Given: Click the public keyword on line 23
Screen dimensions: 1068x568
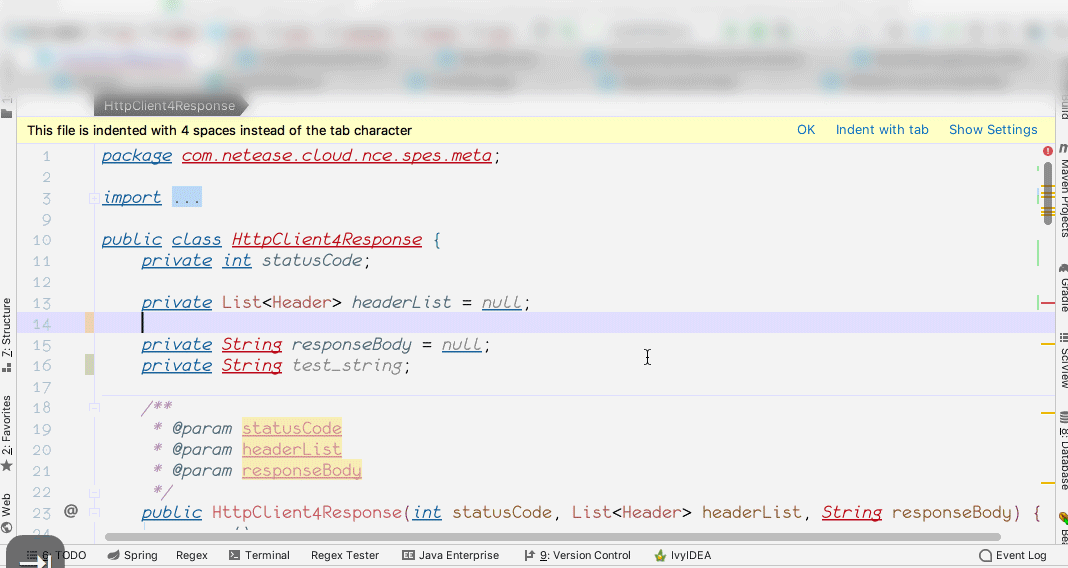Looking at the screenshot, I should [x=172, y=512].
